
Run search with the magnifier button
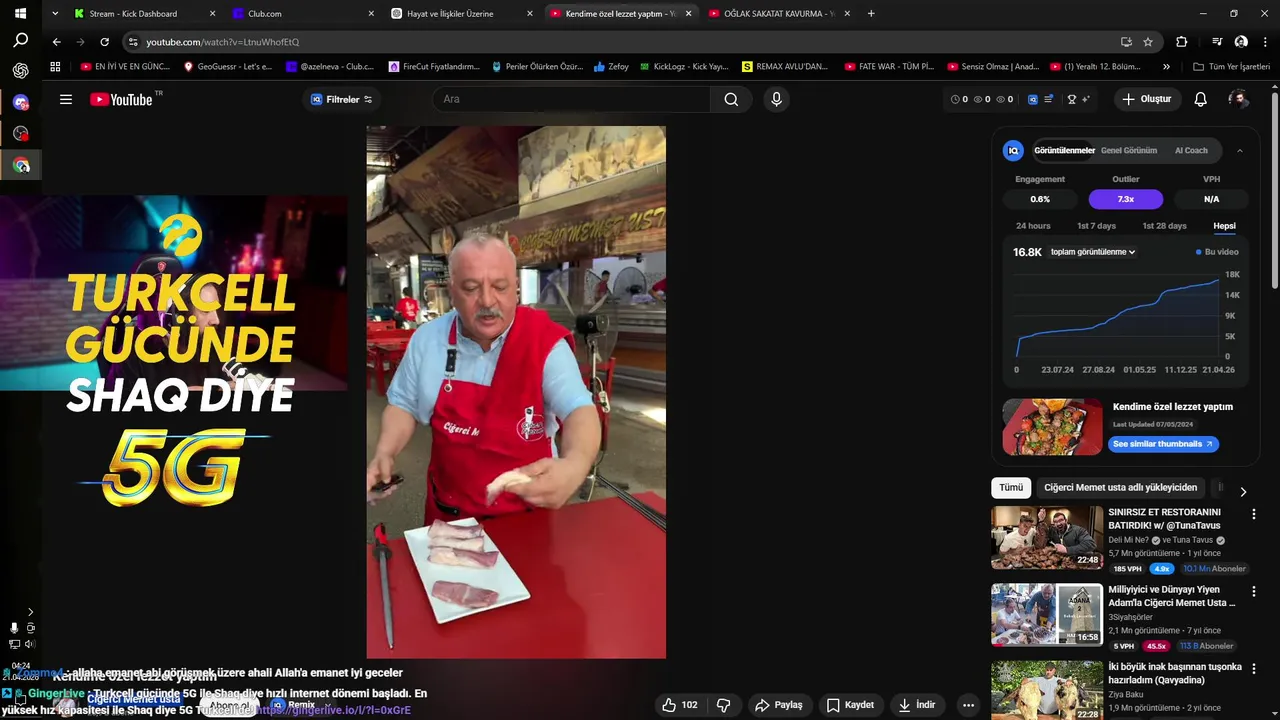coord(731,99)
